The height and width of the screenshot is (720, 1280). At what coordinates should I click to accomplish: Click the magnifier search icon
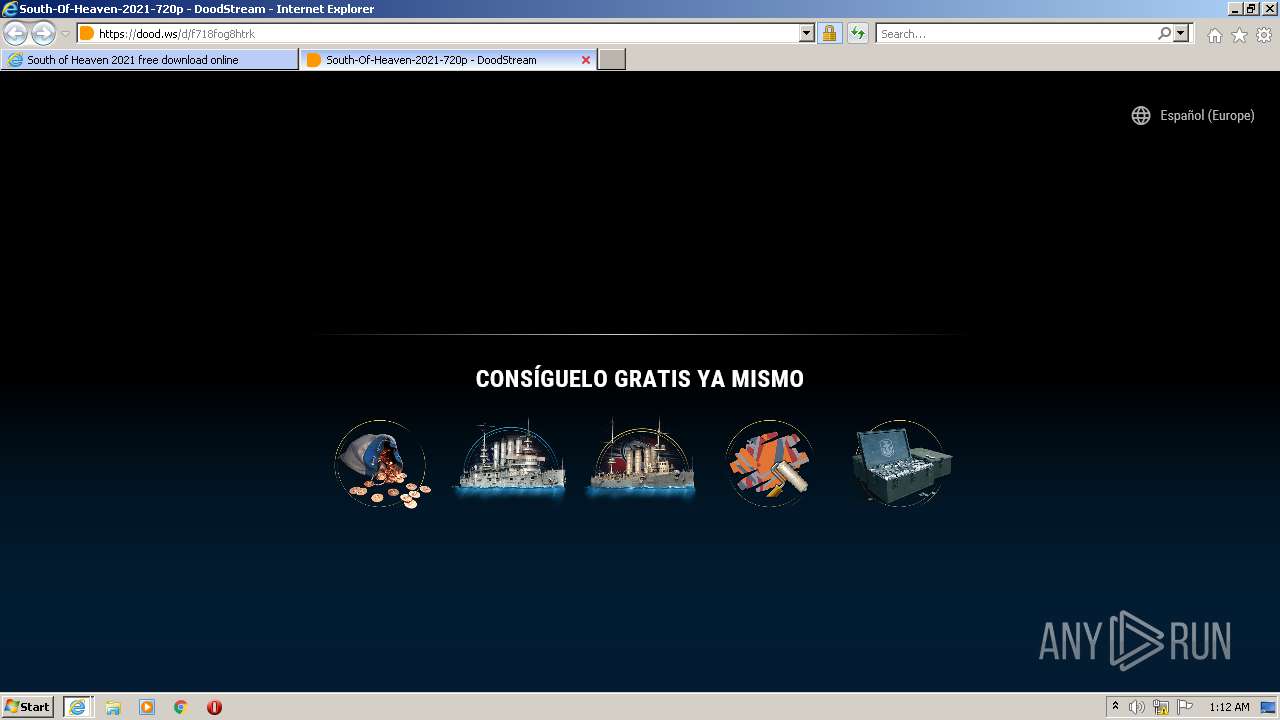(1164, 33)
